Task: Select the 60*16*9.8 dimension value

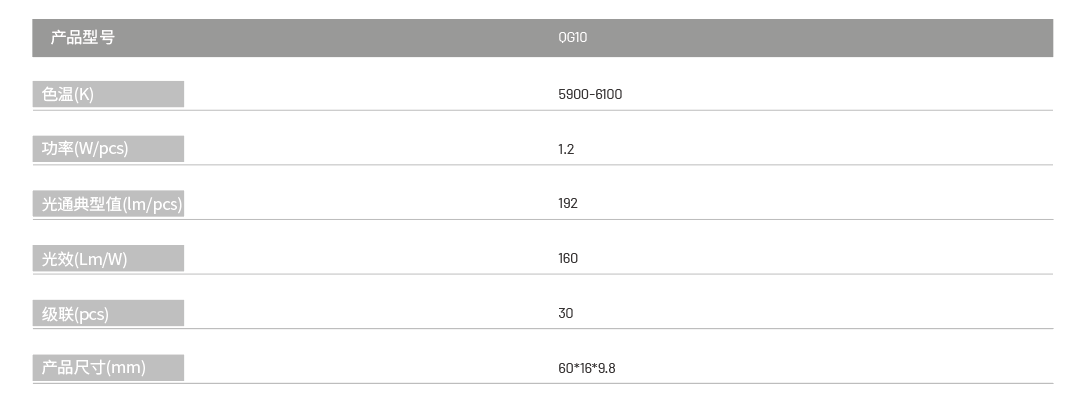Action: pyautogui.click(x=587, y=369)
